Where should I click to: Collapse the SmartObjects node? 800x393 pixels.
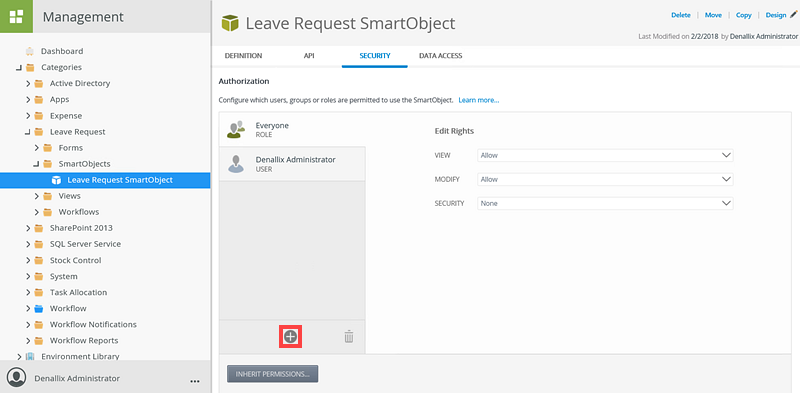tap(37, 164)
